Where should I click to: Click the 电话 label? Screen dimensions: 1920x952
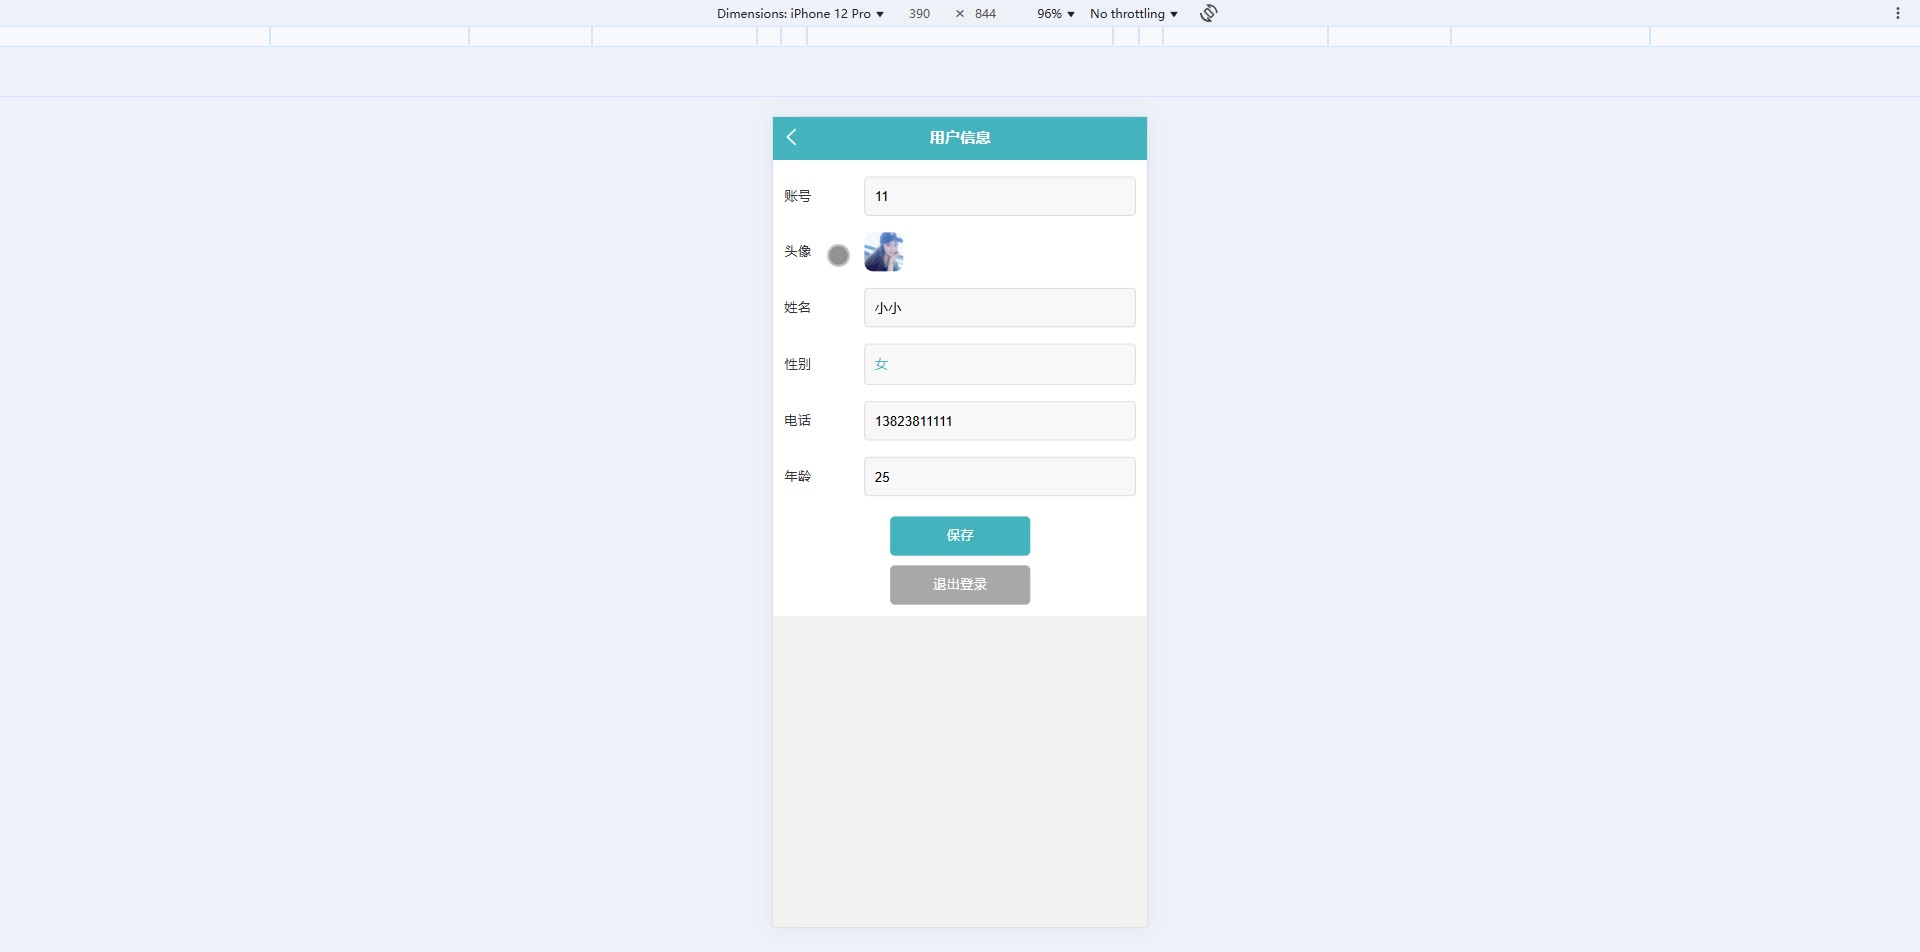[797, 420]
